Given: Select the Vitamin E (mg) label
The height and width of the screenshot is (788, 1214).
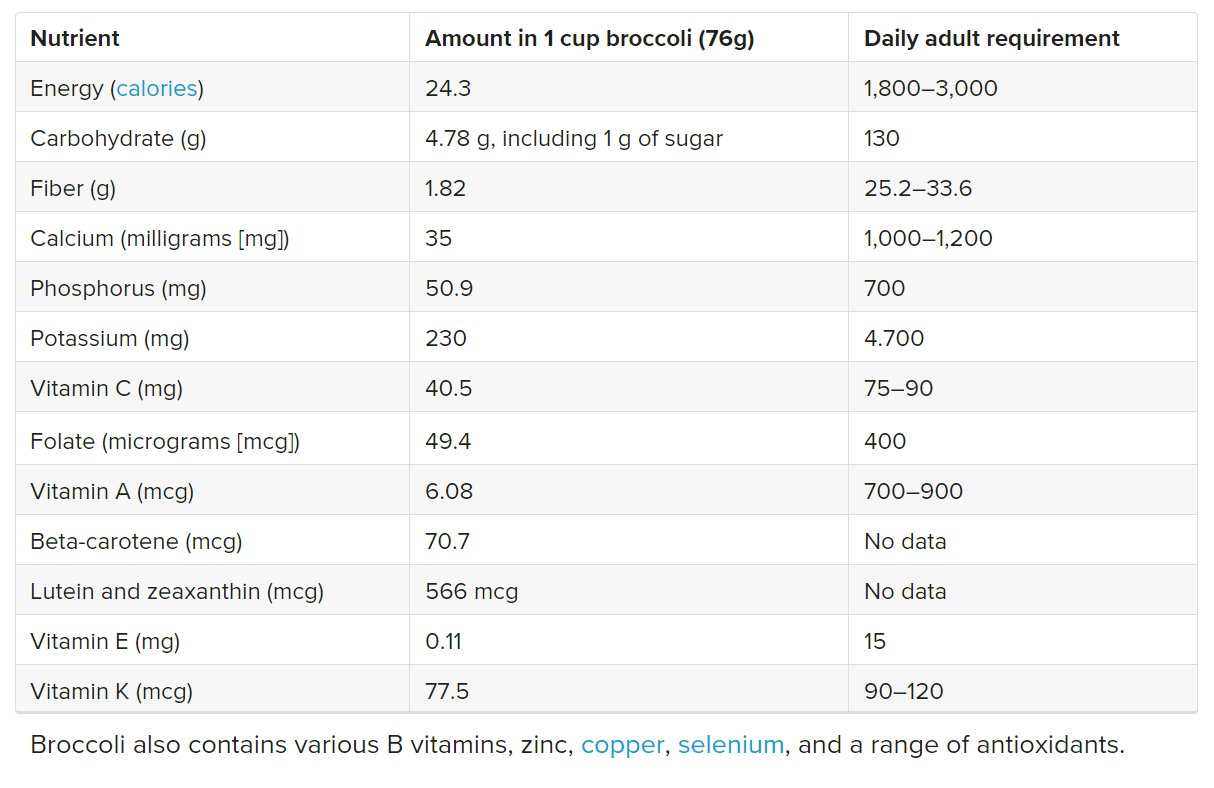Looking at the screenshot, I should 105,641.
